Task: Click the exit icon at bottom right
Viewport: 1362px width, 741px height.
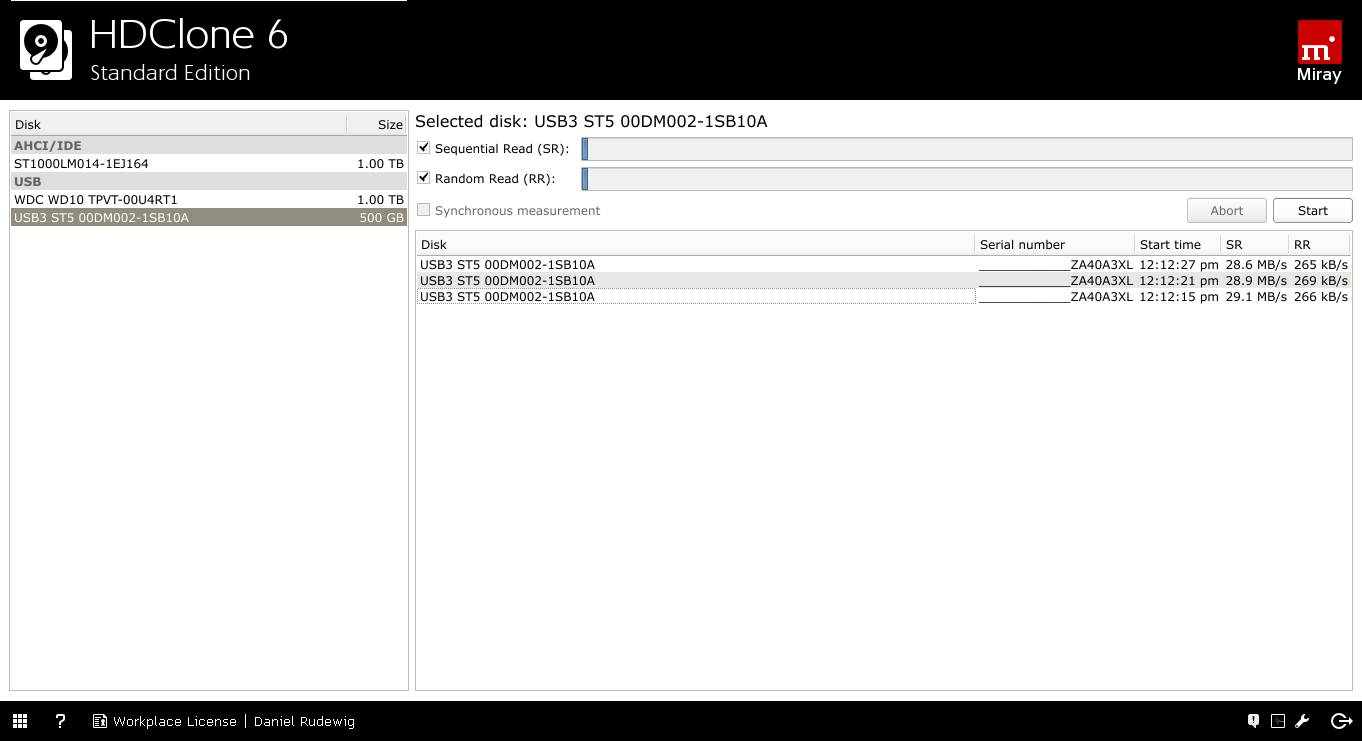Action: point(1341,721)
